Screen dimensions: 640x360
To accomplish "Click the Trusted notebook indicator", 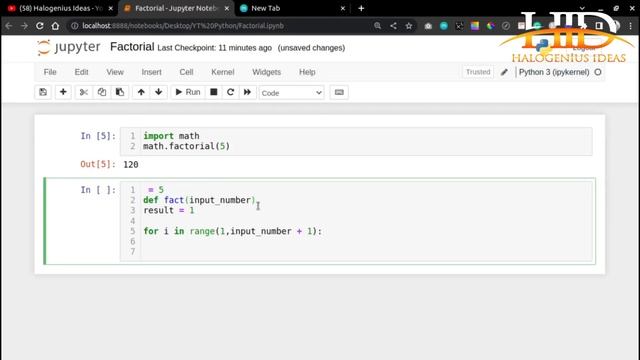I will point(478,72).
